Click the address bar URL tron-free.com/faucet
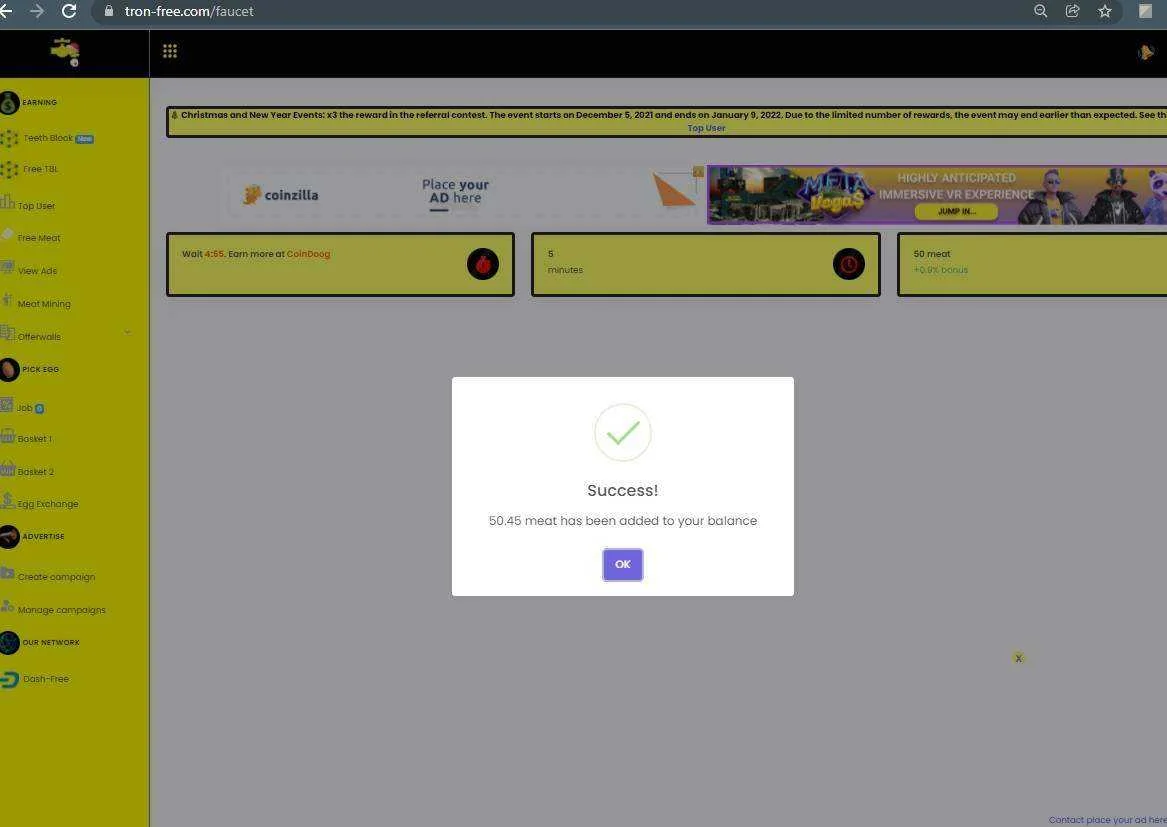Screen dimensions: 1167x827 [x=189, y=11]
